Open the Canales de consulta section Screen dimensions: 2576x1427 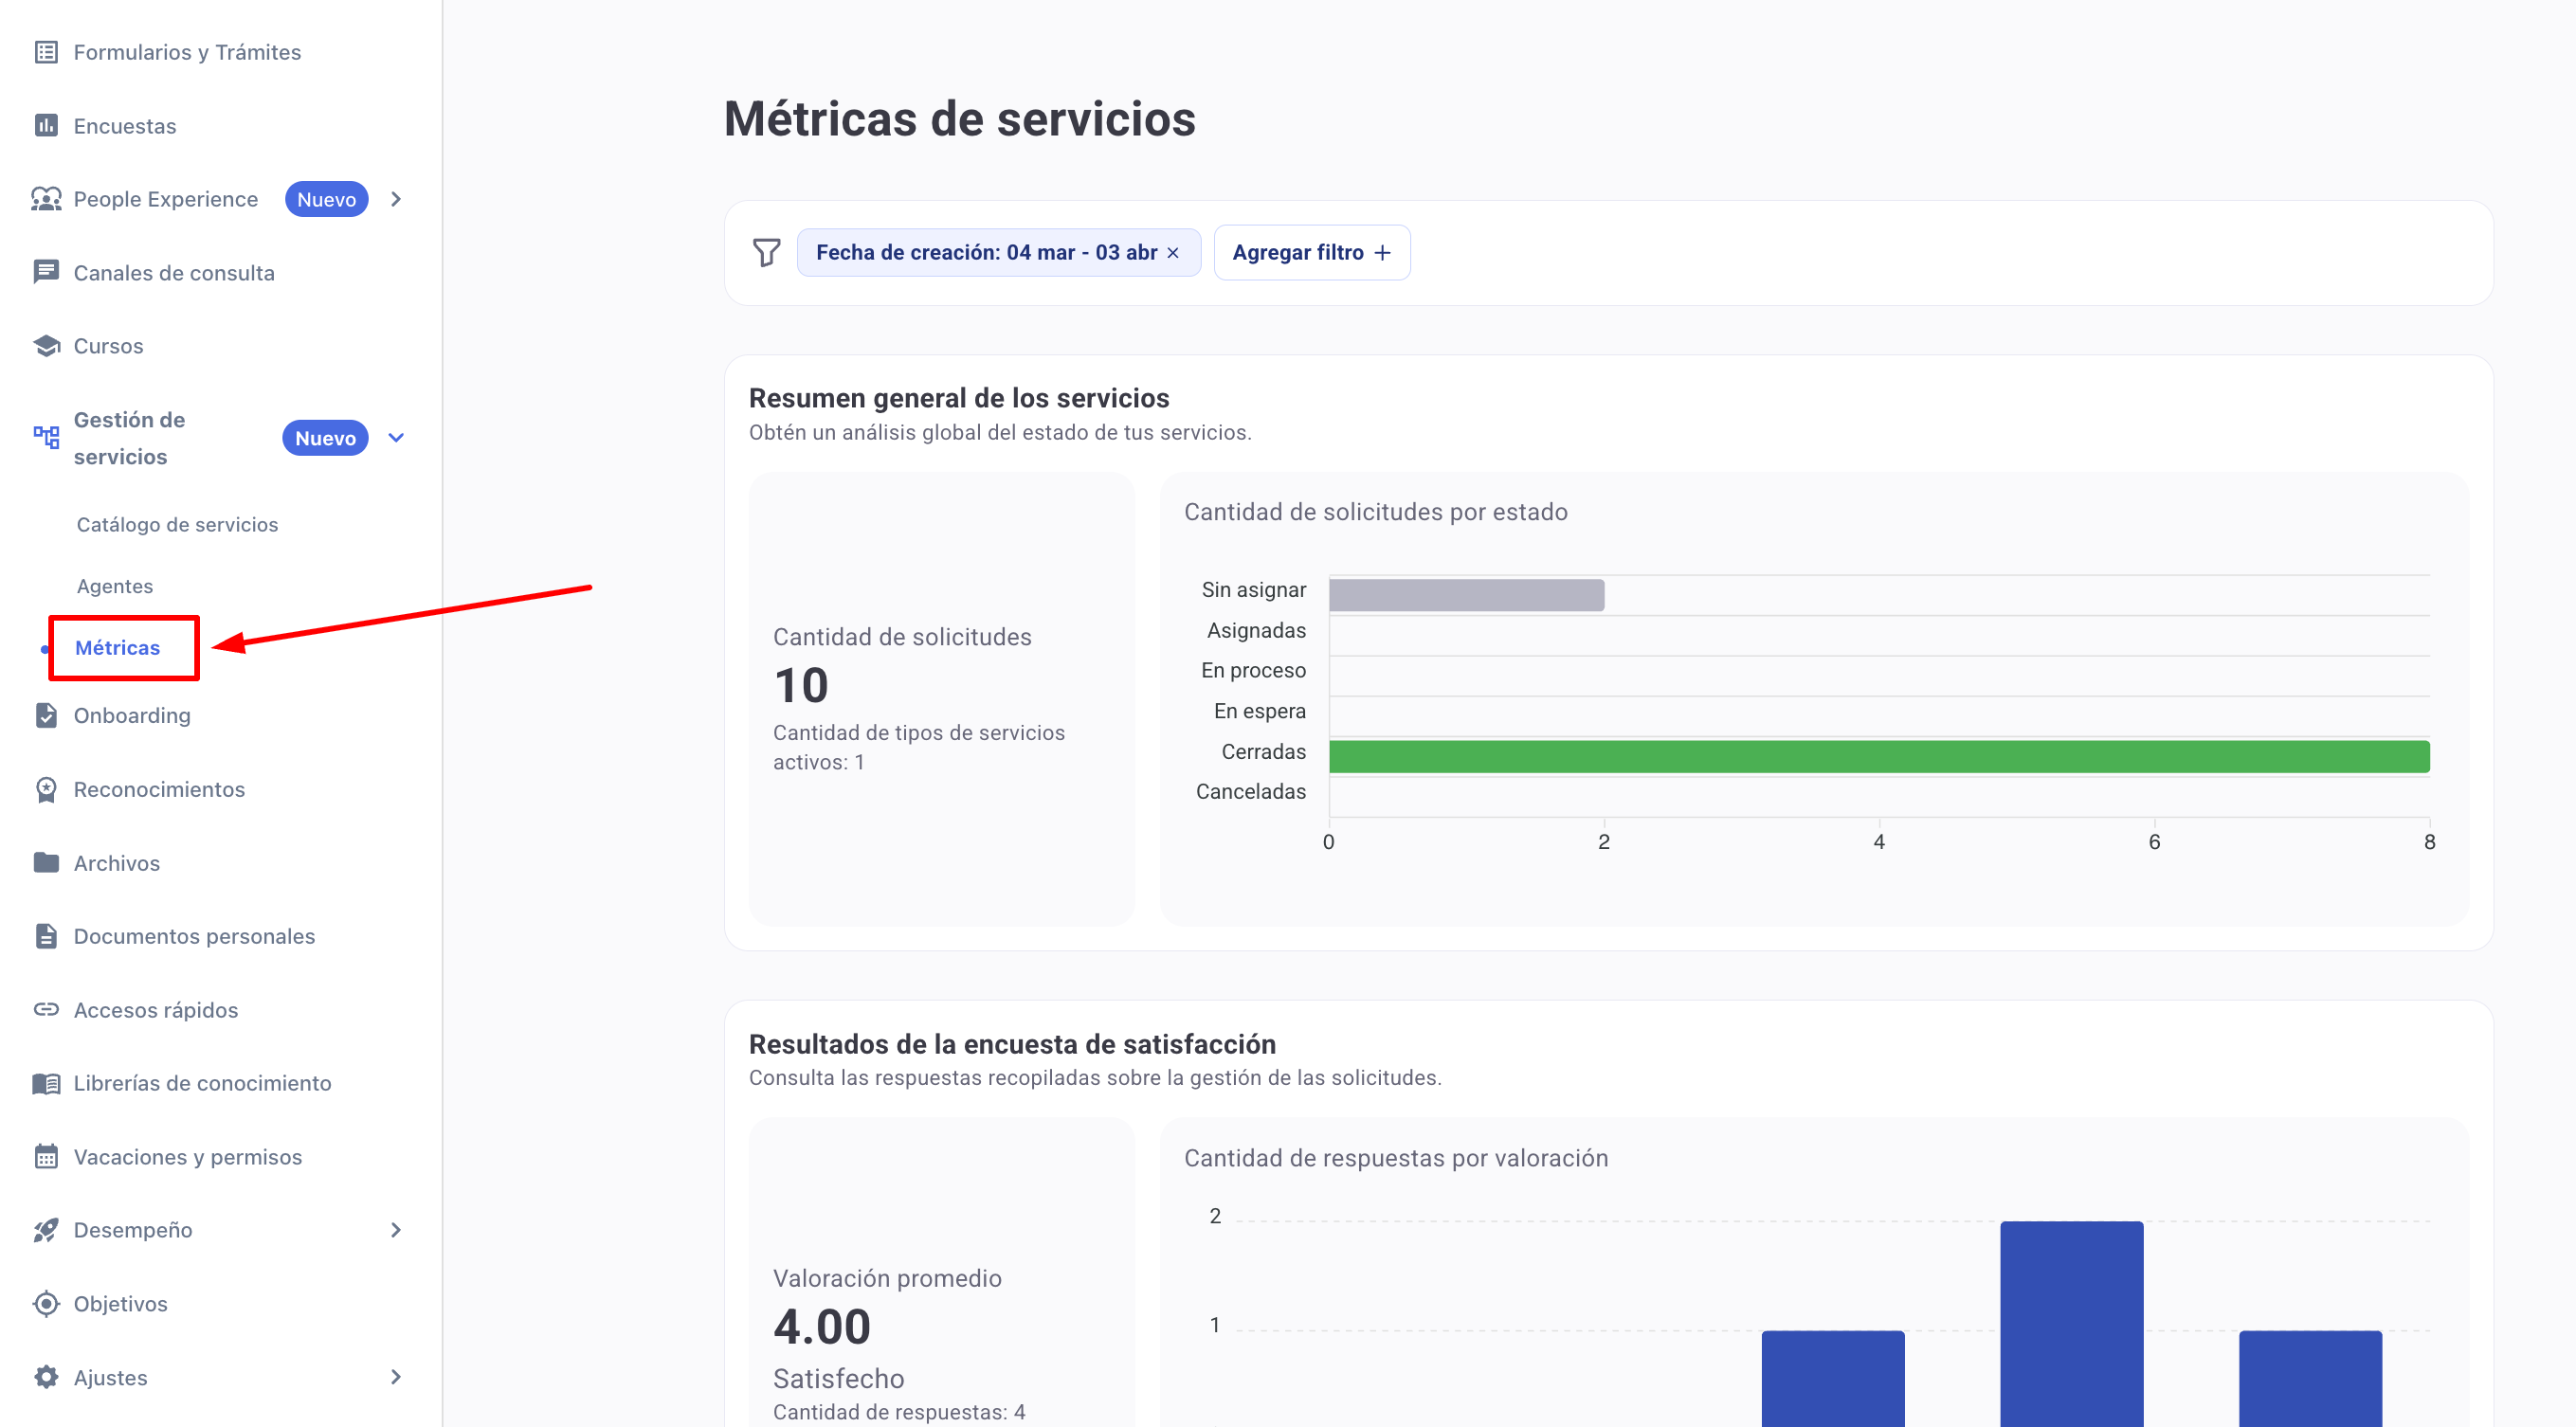coord(174,272)
